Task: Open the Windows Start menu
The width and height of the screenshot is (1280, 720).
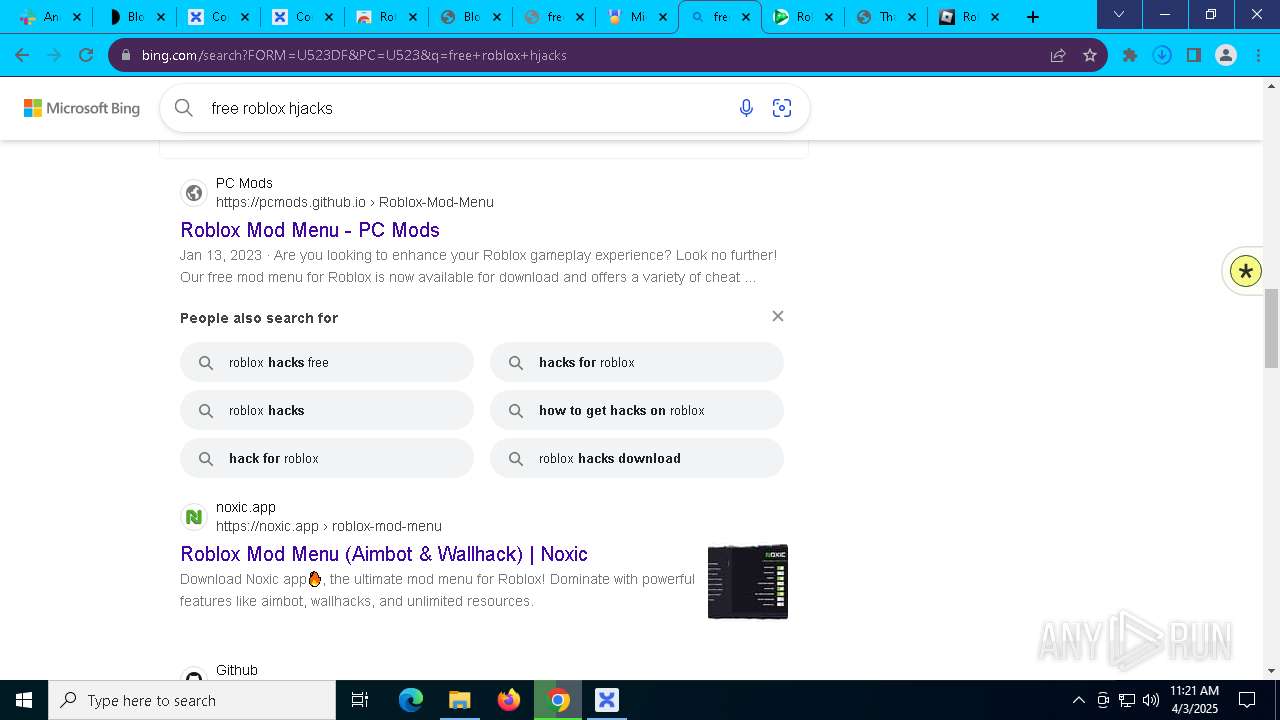Action: [x=24, y=700]
